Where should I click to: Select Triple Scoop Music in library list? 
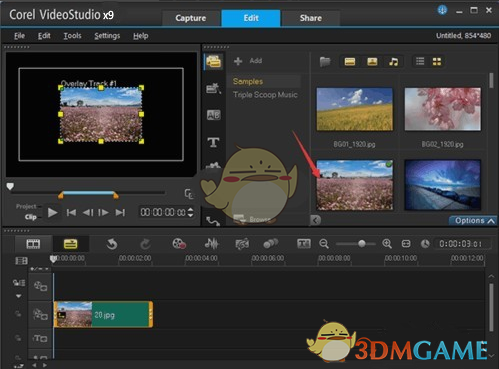point(265,95)
